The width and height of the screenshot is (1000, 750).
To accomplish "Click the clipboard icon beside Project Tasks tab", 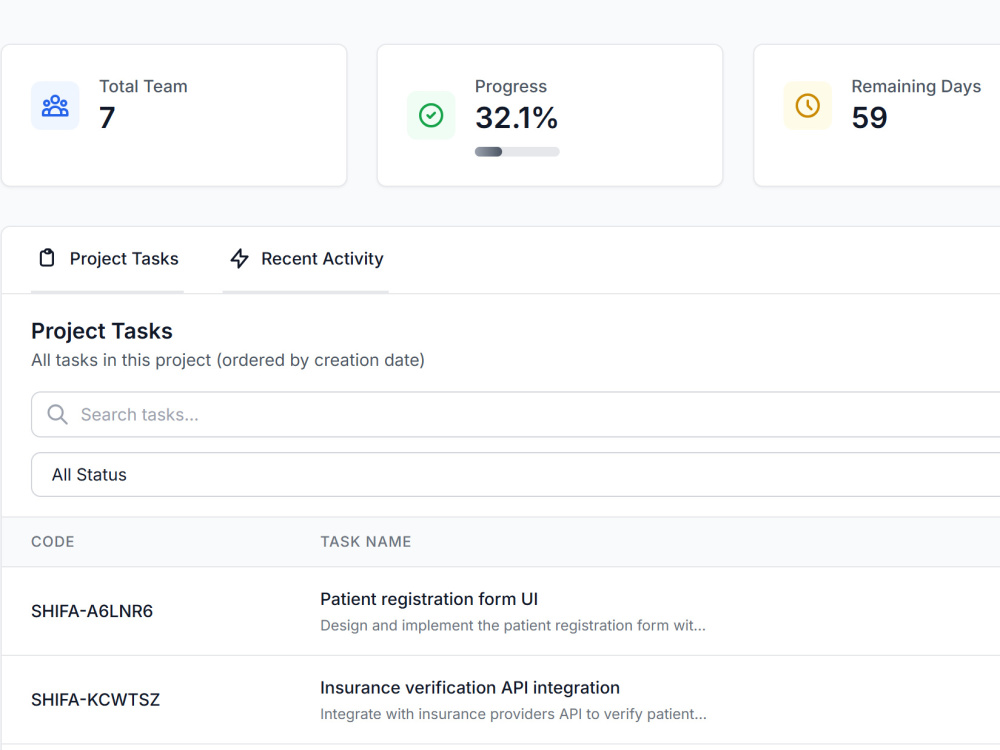I will point(47,258).
